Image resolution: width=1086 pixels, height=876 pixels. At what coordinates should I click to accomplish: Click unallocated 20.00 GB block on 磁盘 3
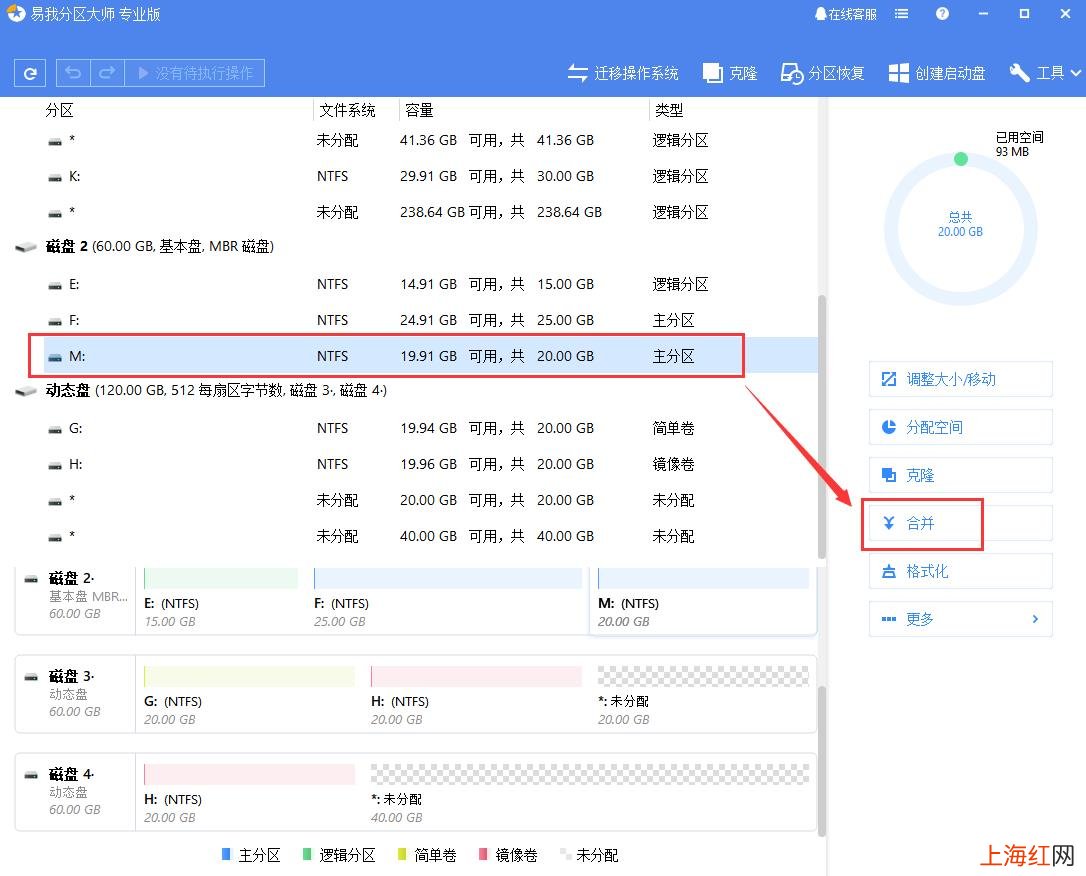703,695
